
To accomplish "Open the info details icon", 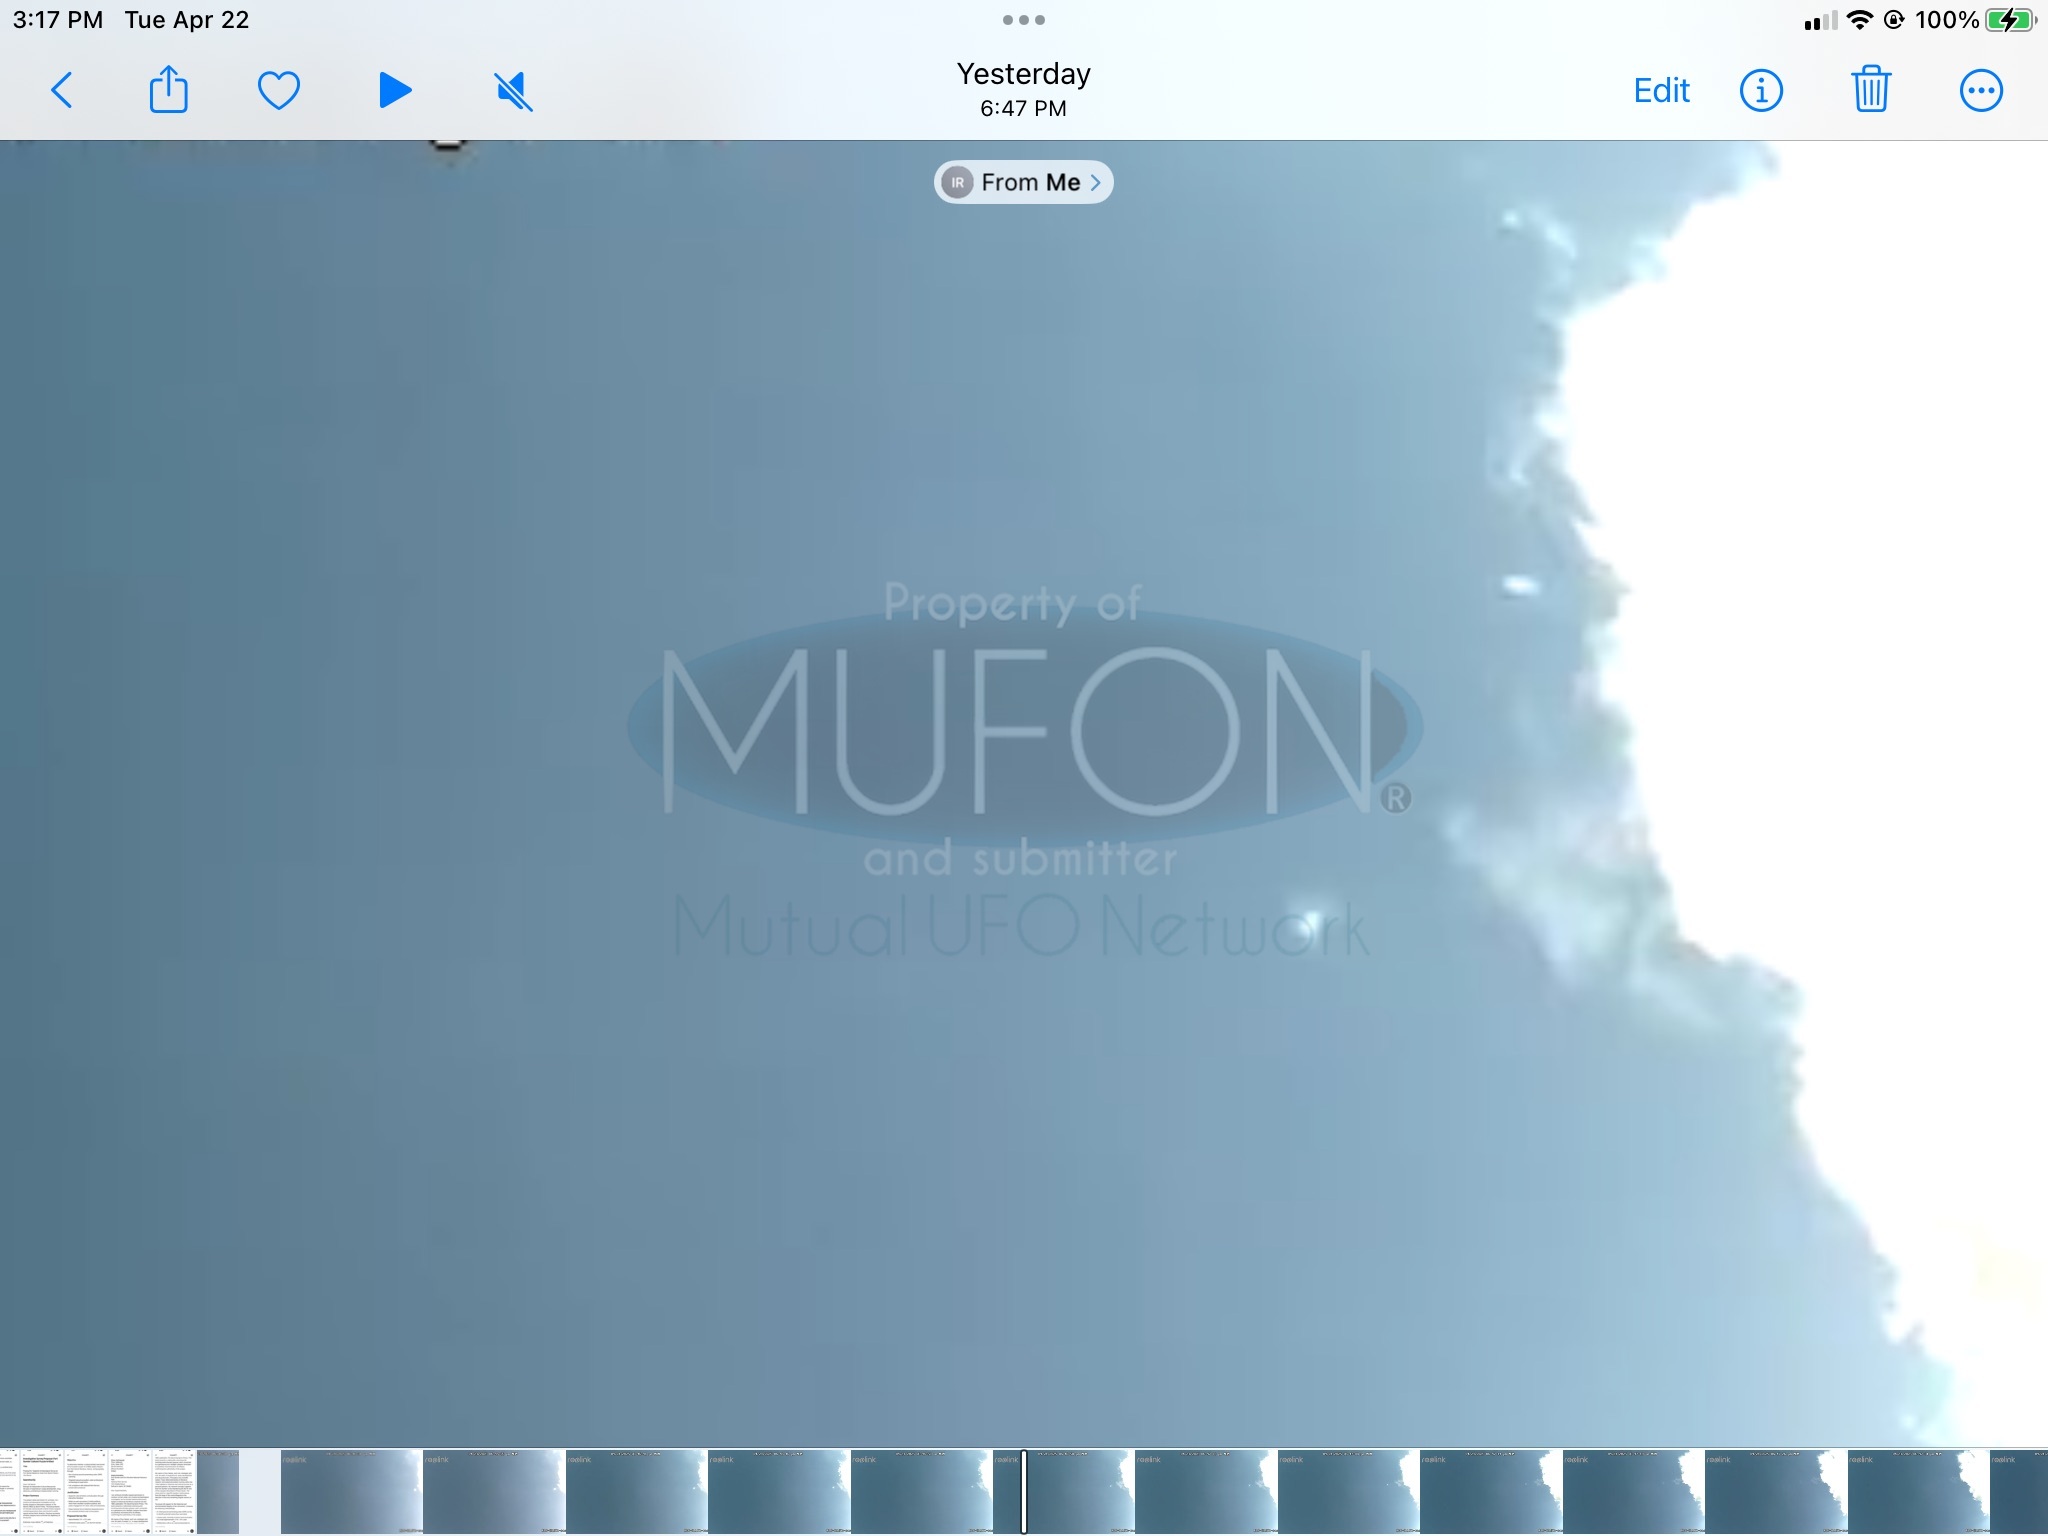I will click(x=1761, y=91).
